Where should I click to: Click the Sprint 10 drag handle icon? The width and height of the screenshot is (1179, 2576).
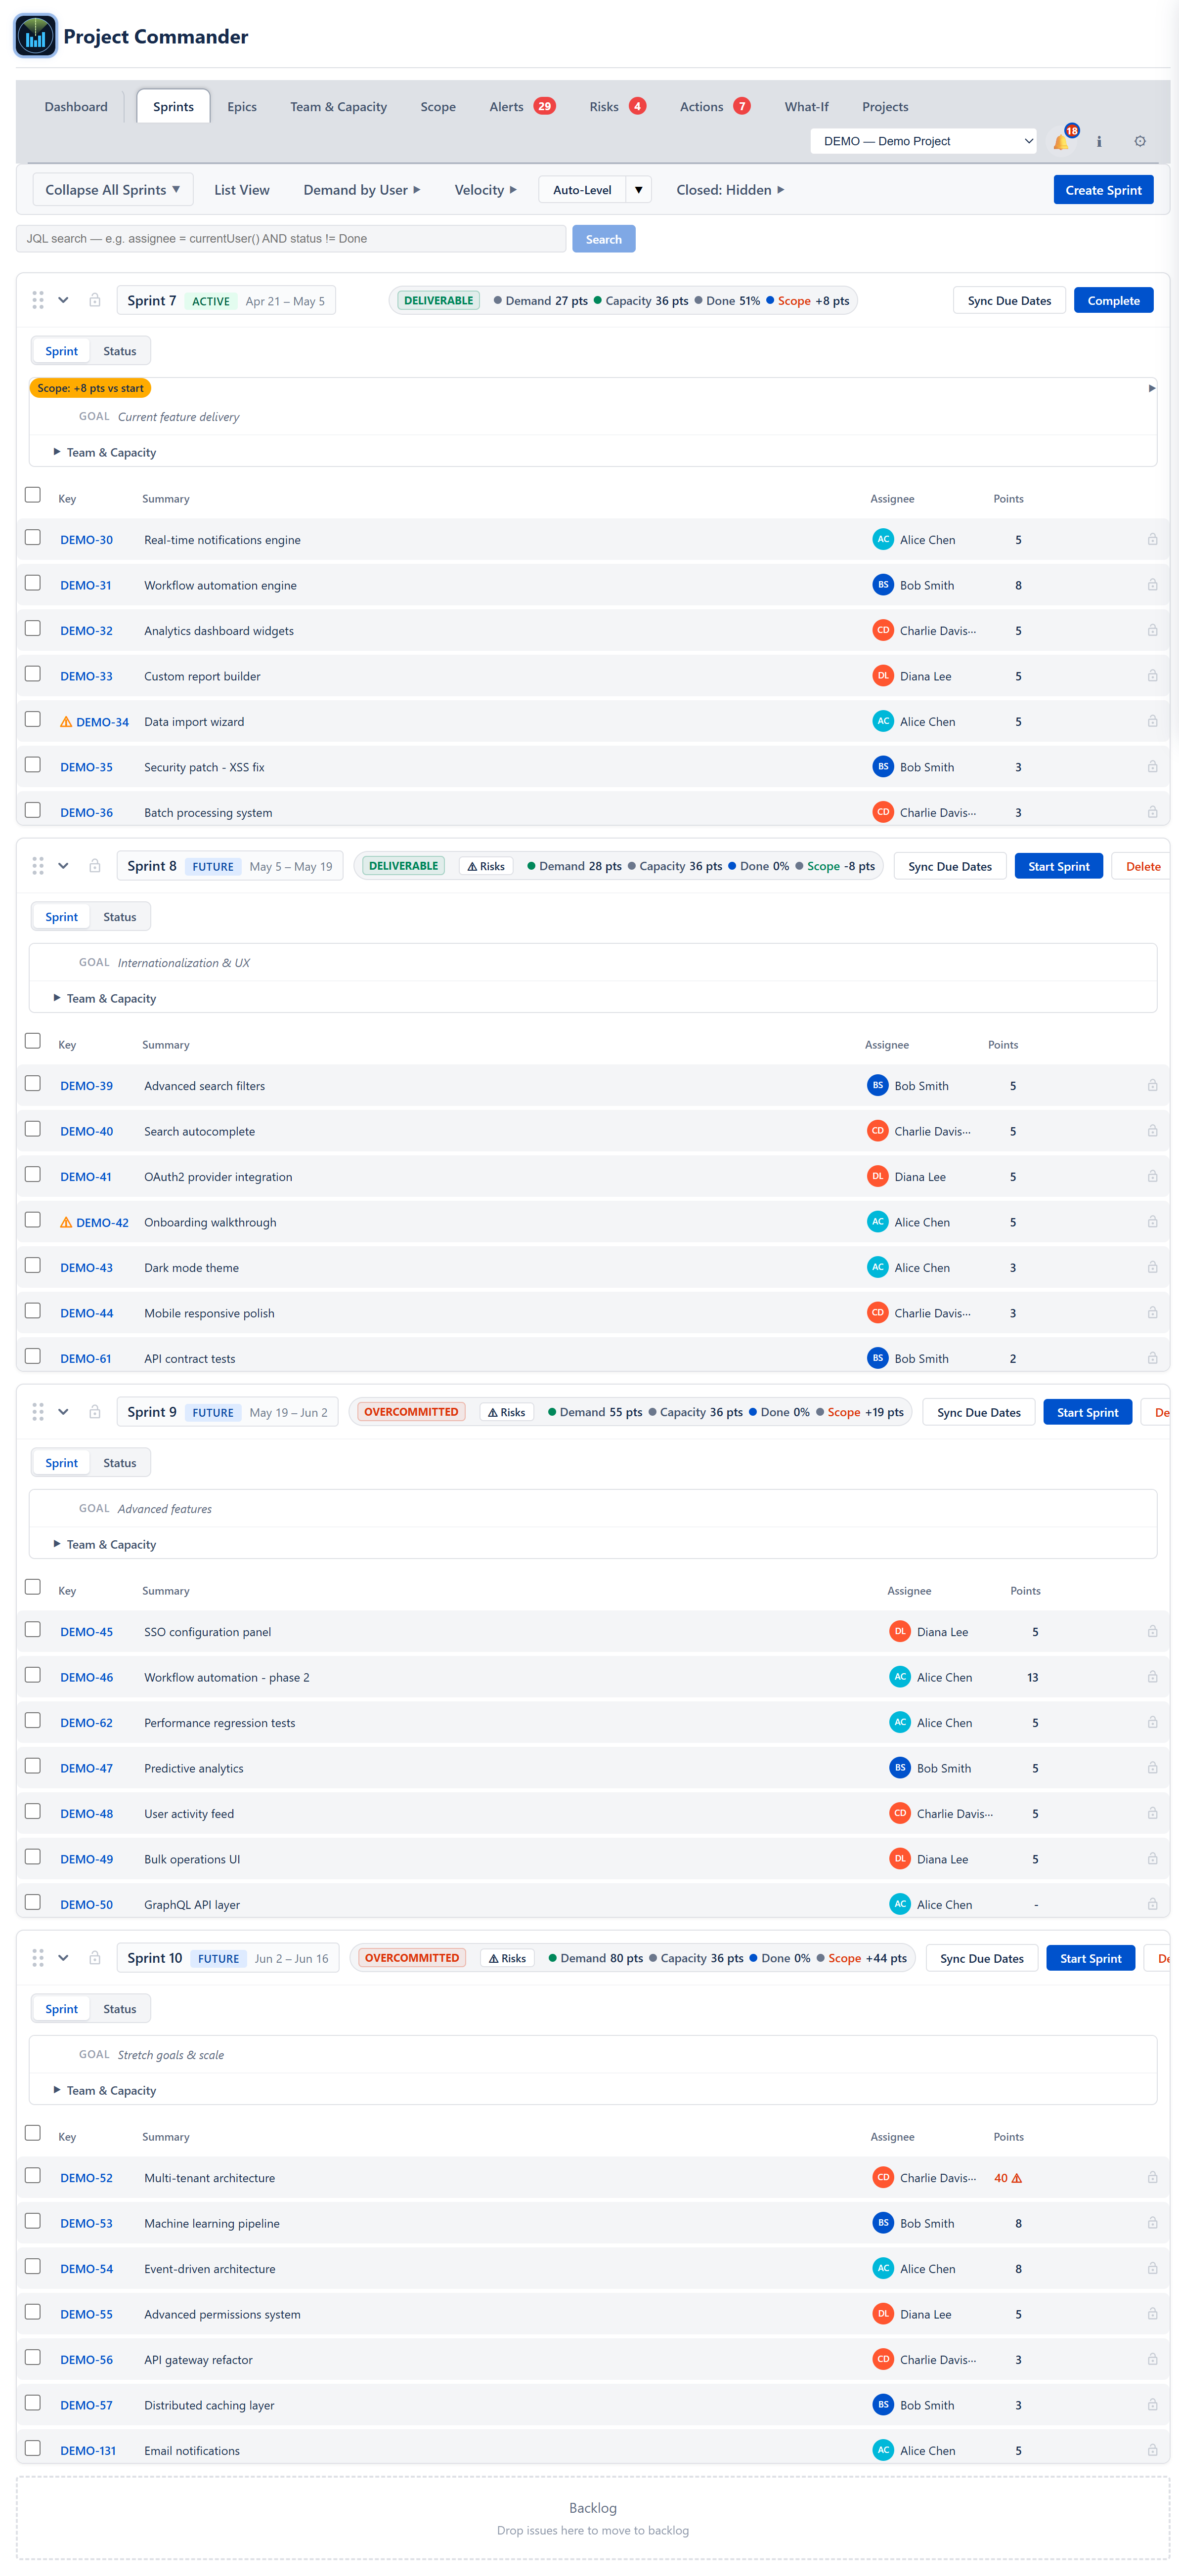tap(38, 1958)
